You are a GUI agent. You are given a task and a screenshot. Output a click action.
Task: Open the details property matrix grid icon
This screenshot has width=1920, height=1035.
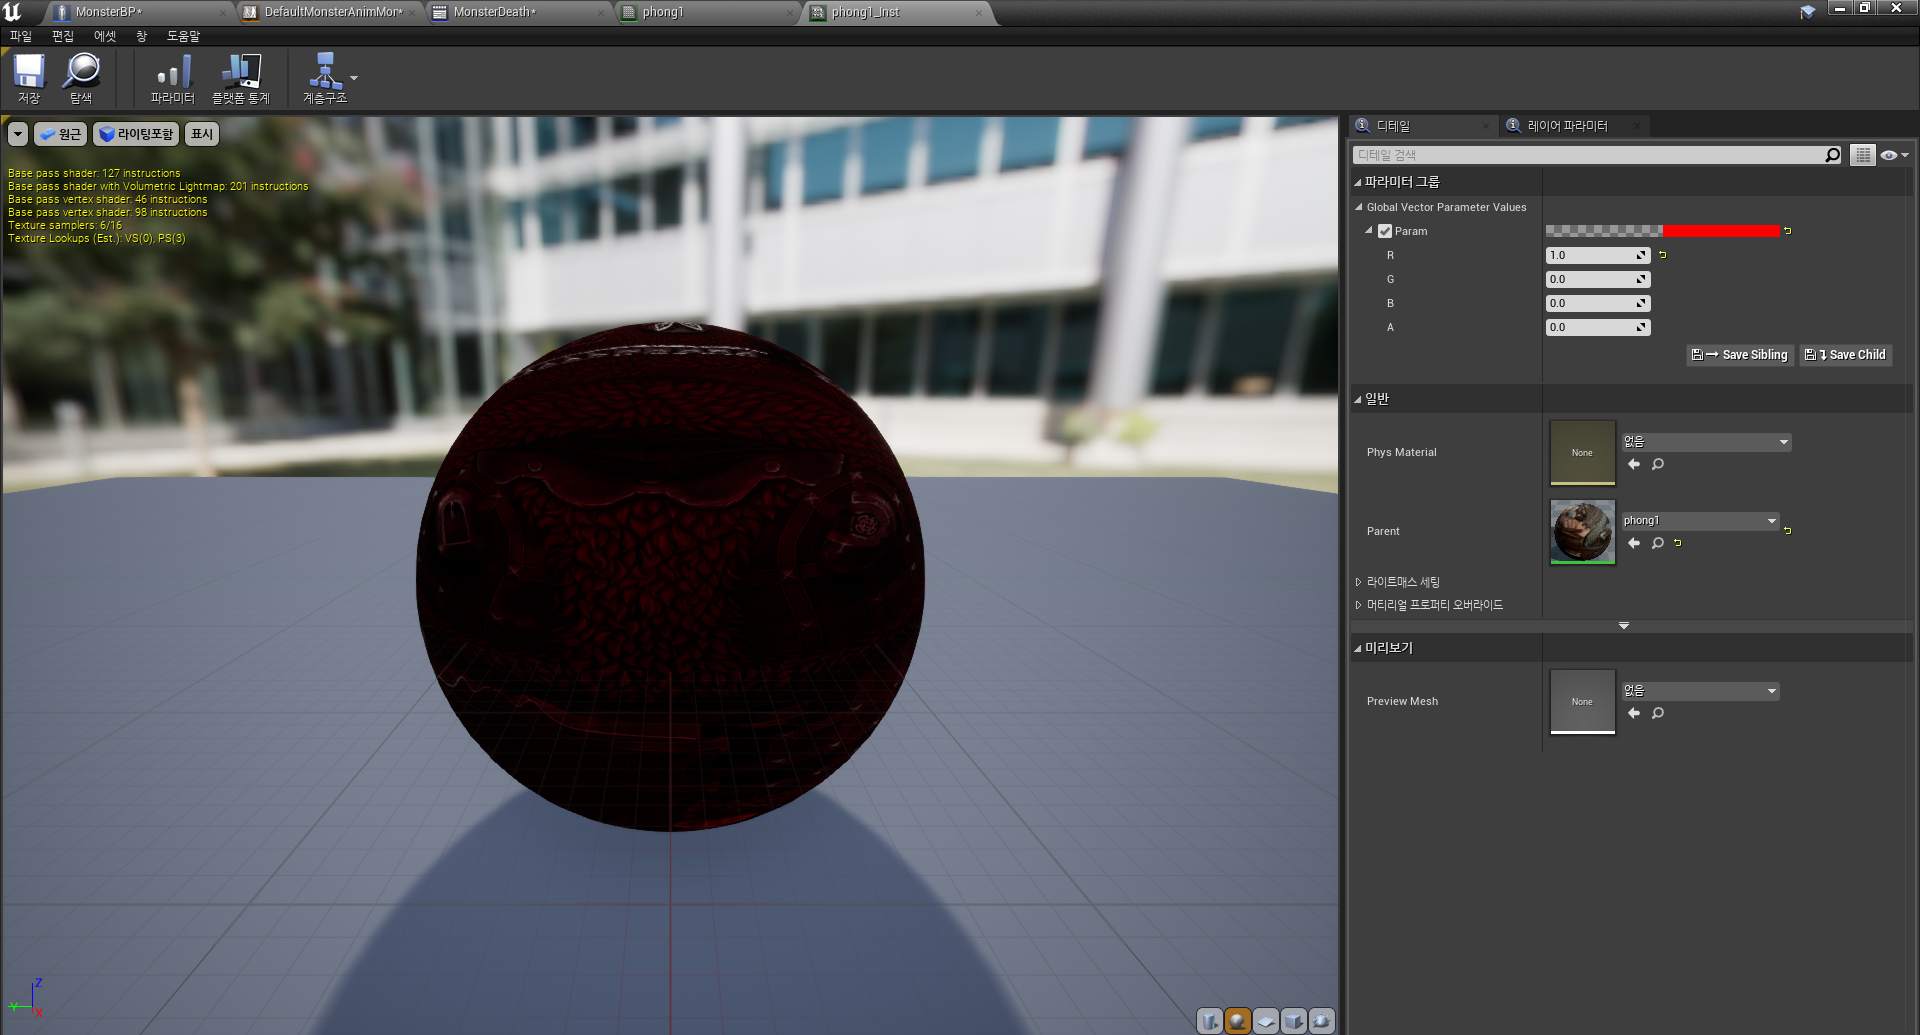click(x=1862, y=155)
